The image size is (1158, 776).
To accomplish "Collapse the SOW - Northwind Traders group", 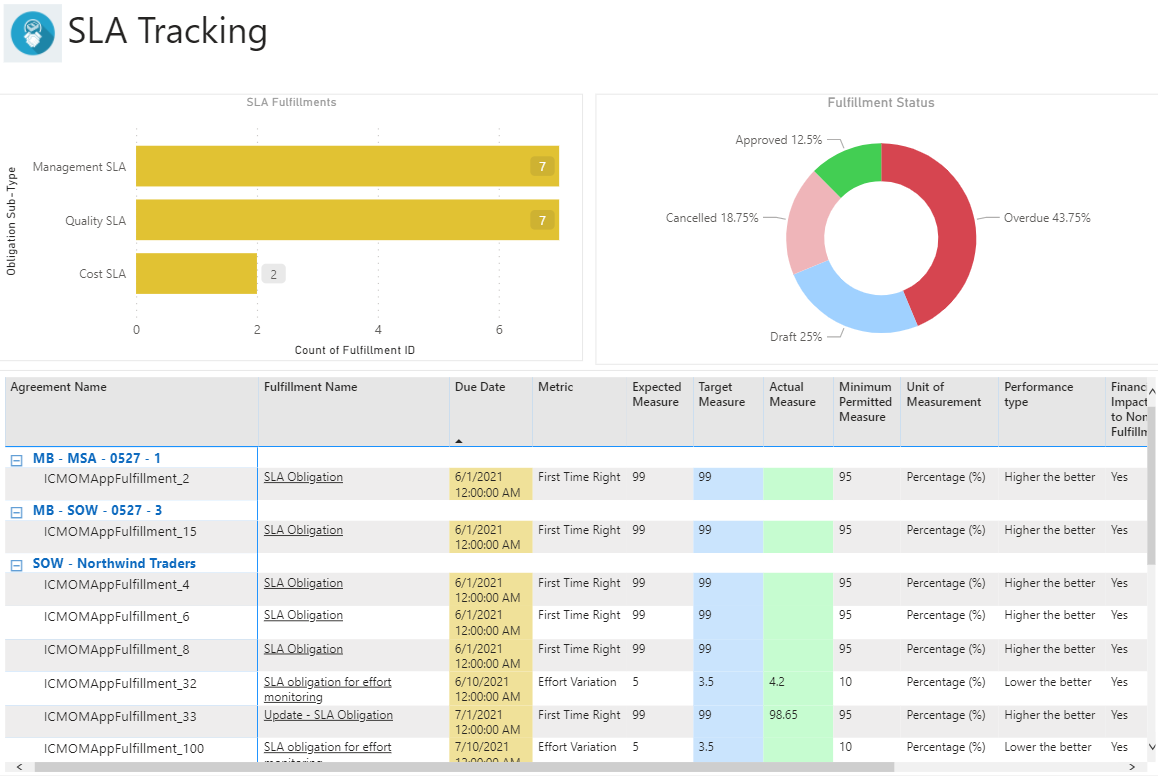I will click(16, 564).
